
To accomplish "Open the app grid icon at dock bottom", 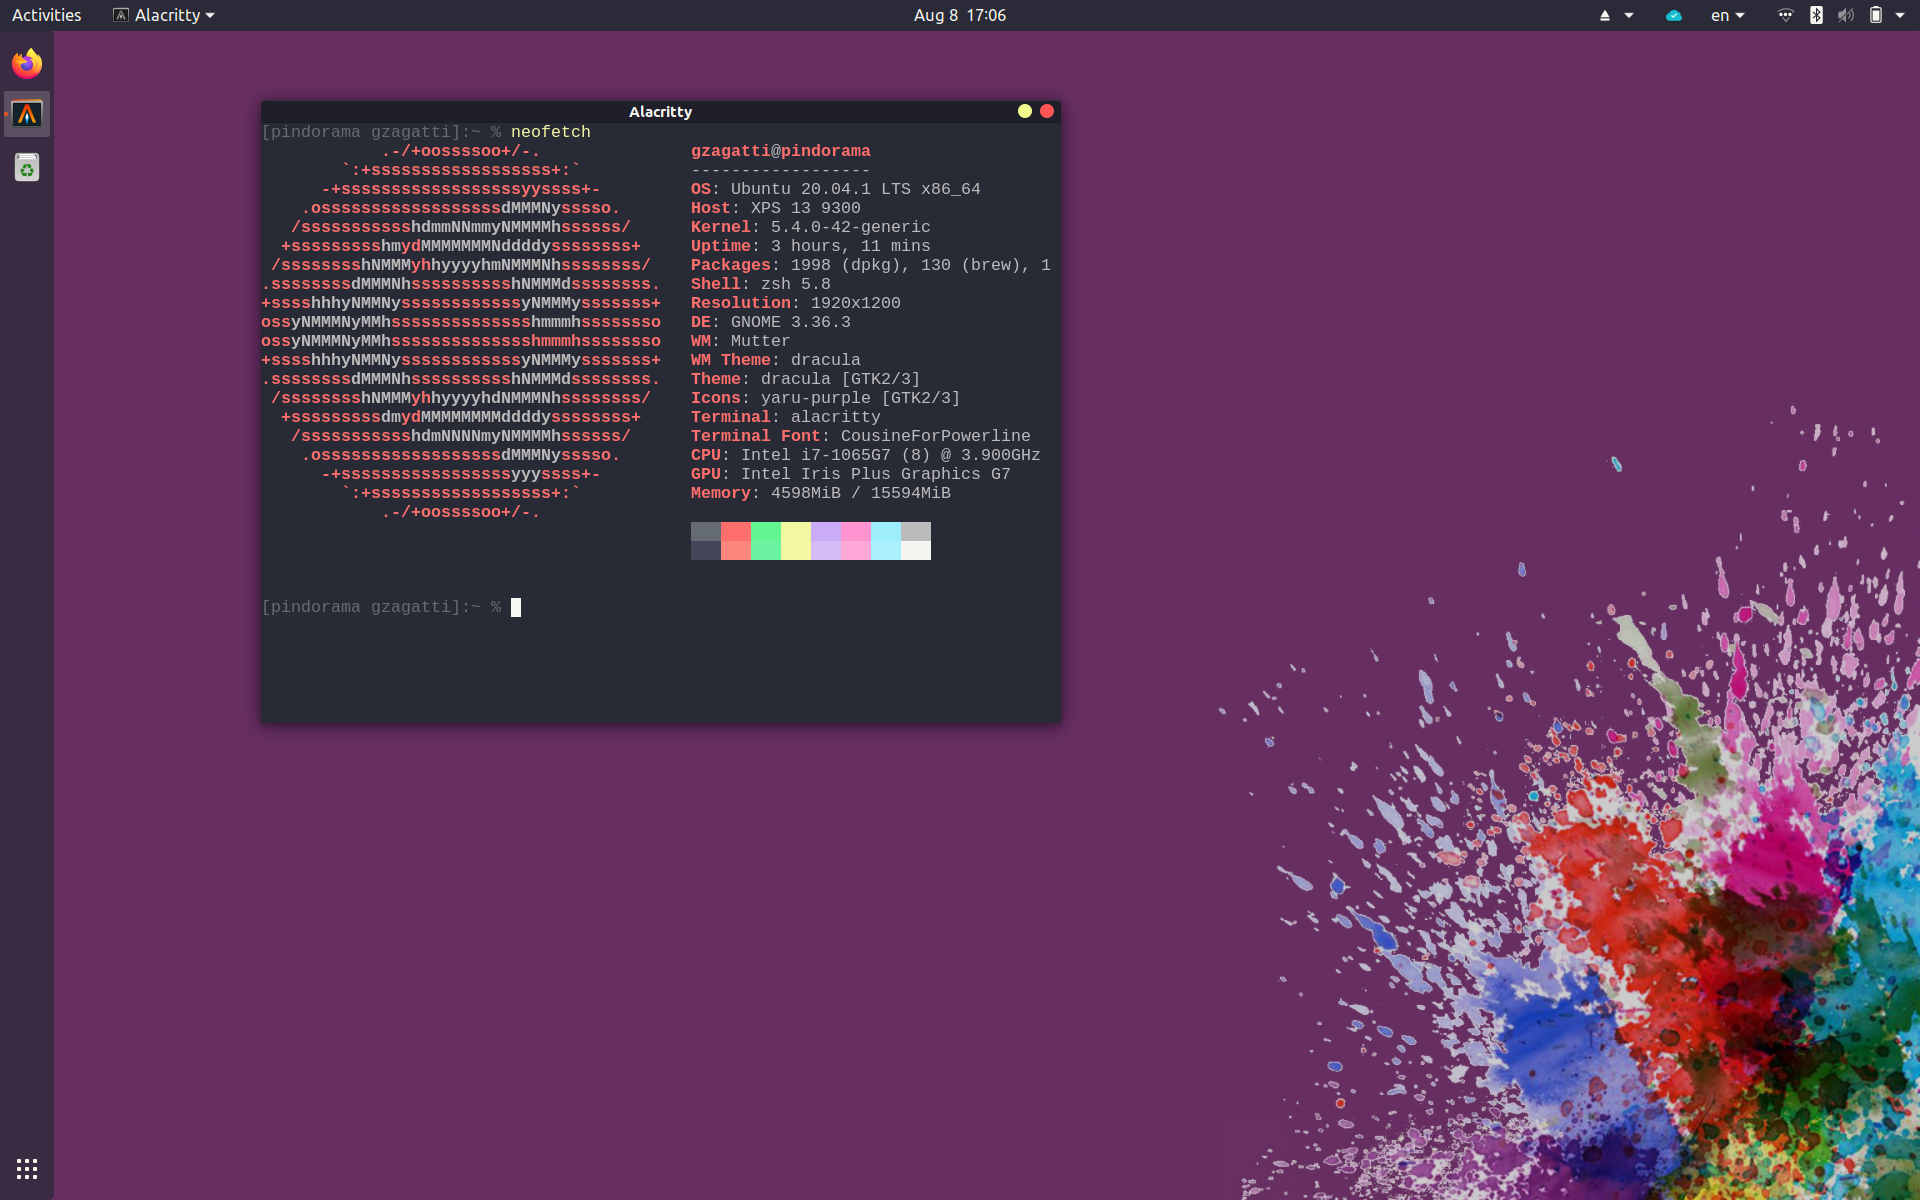I will [26, 1168].
